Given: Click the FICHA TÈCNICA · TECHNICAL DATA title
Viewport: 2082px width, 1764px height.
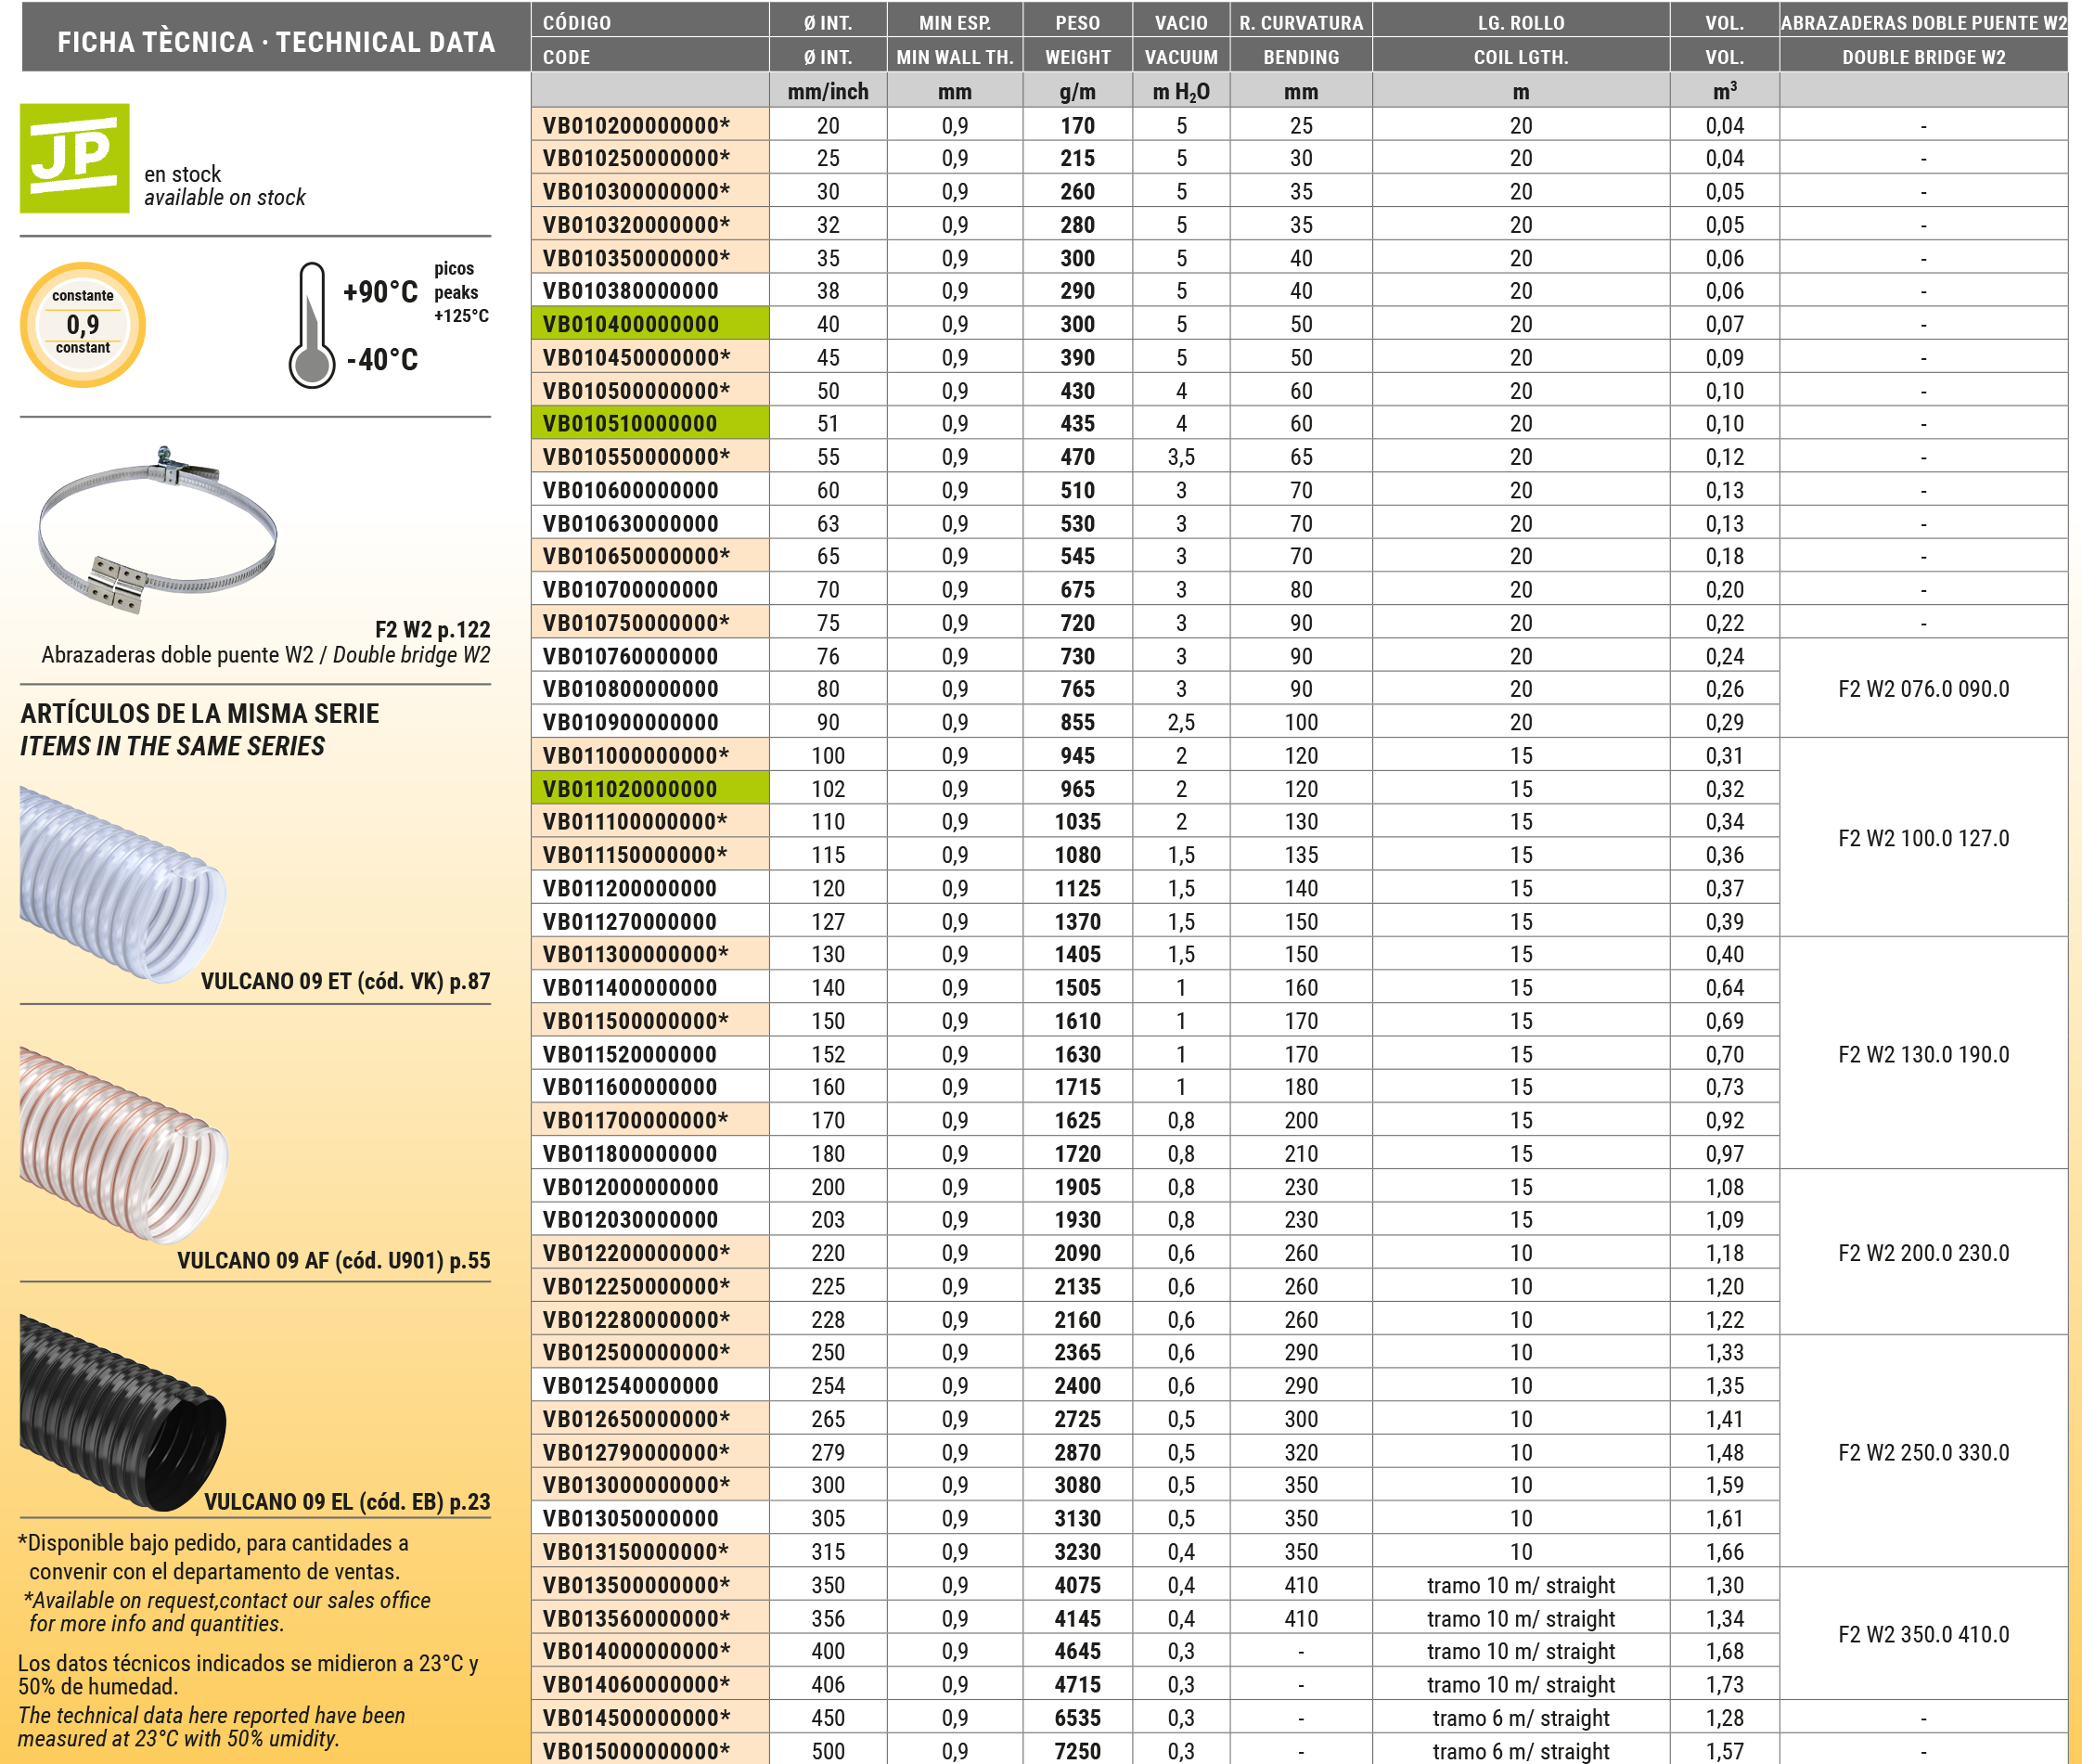Looking at the screenshot, I should click(276, 42).
